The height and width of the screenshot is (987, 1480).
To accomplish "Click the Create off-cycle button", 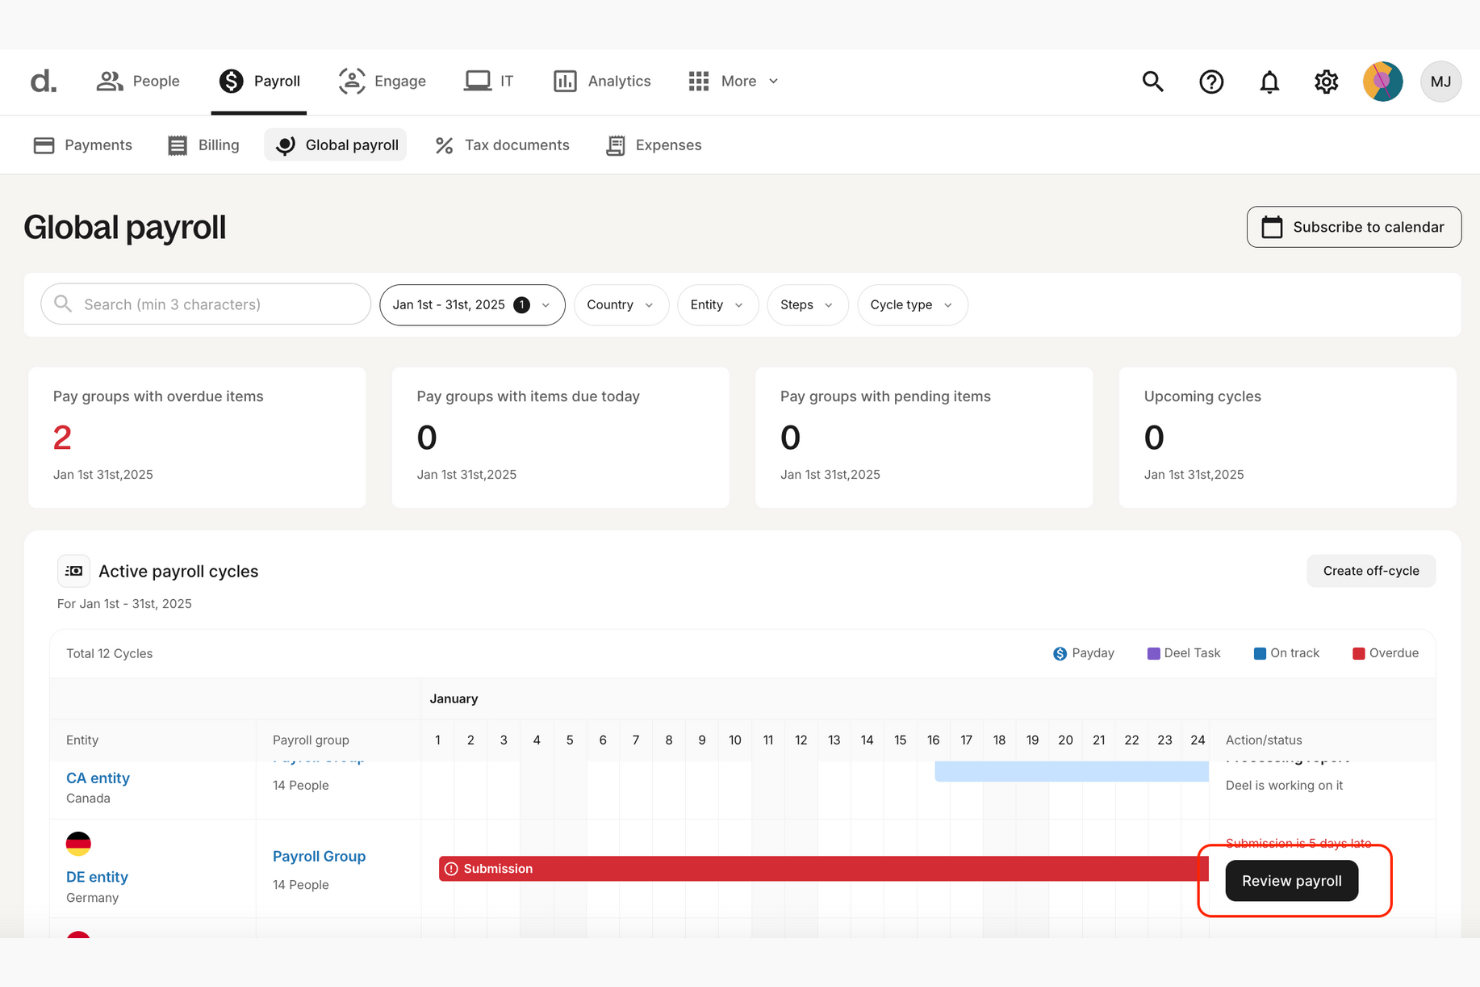I will point(1371,571).
